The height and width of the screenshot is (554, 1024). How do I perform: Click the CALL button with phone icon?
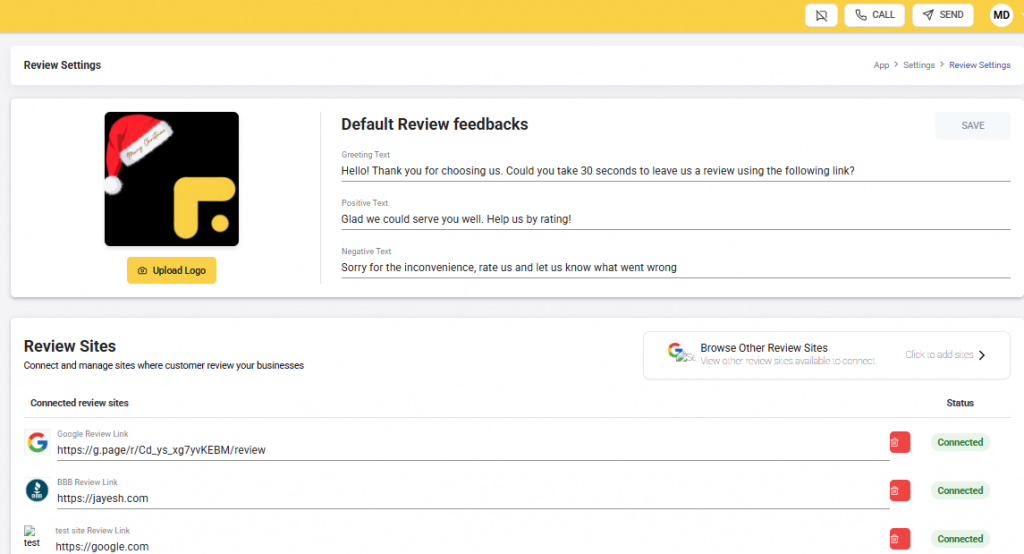click(x=874, y=15)
